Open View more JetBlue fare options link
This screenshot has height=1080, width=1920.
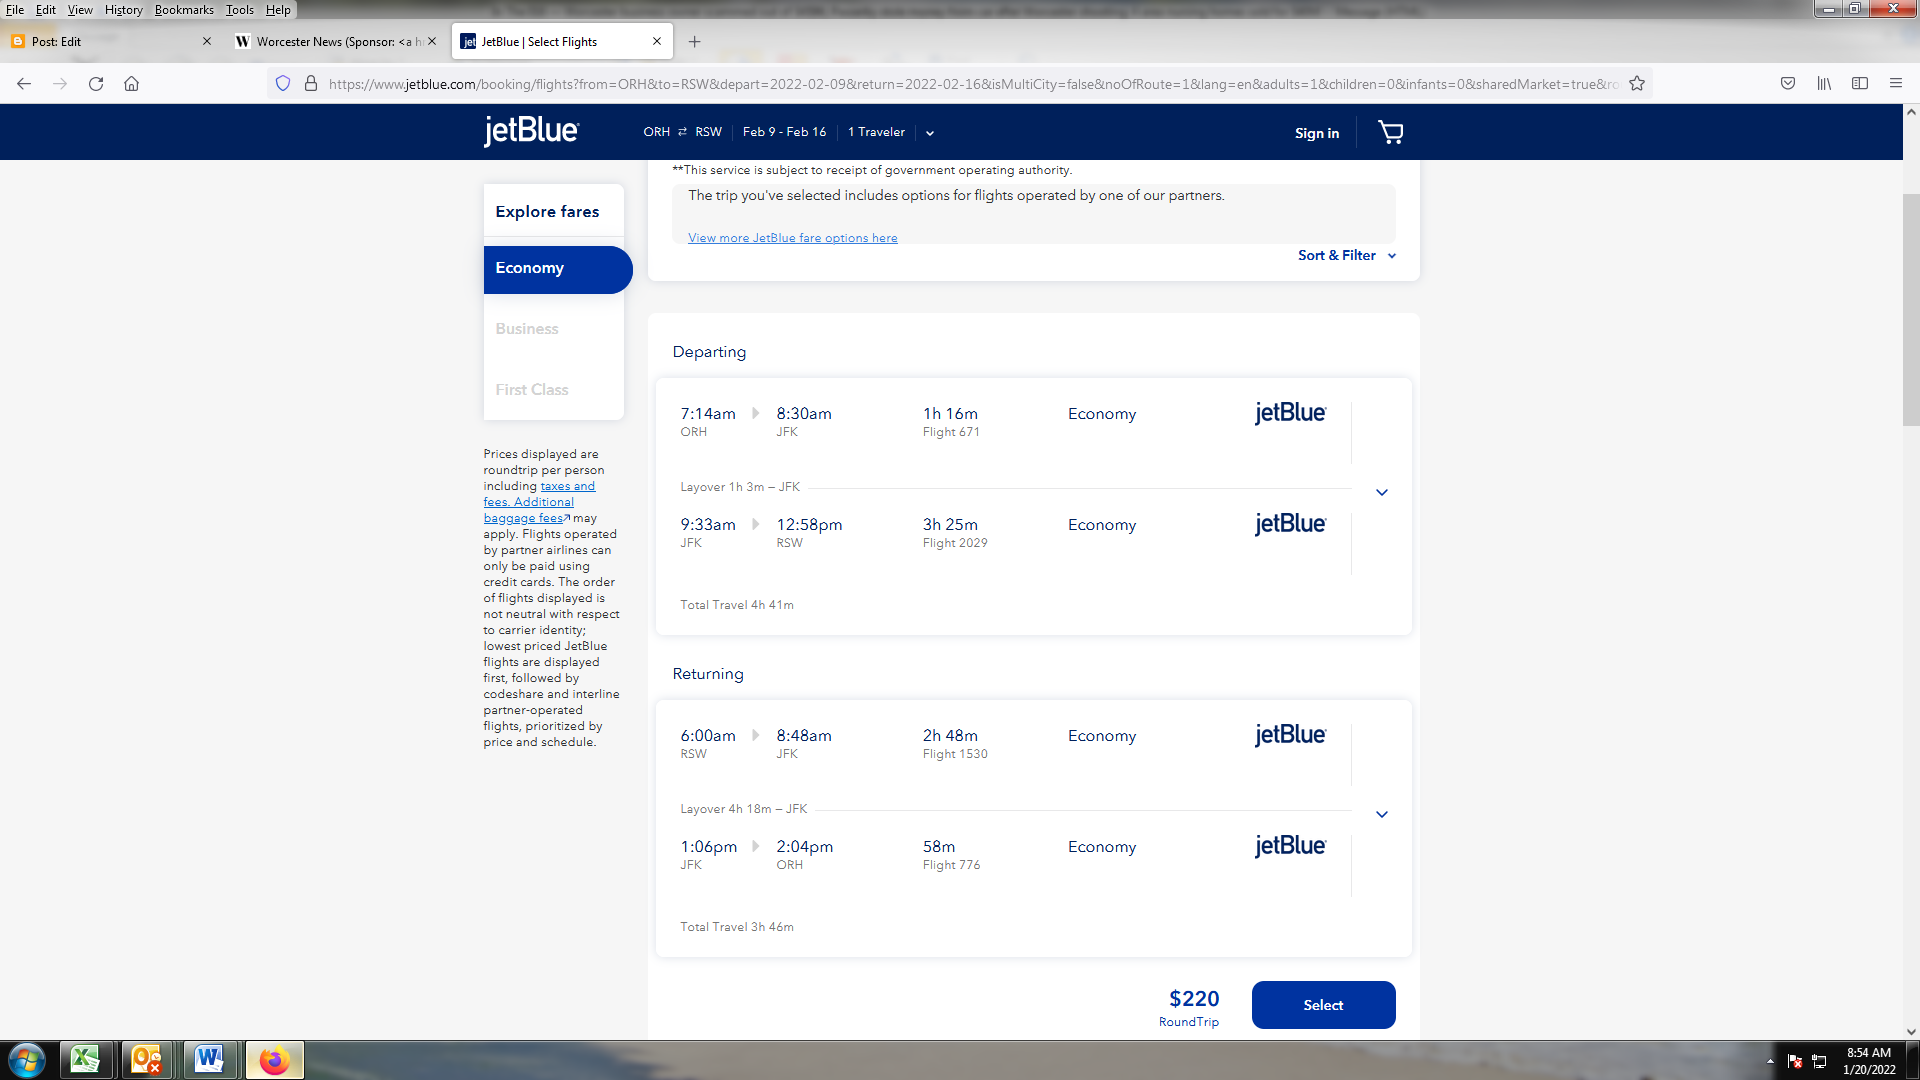(792, 238)
